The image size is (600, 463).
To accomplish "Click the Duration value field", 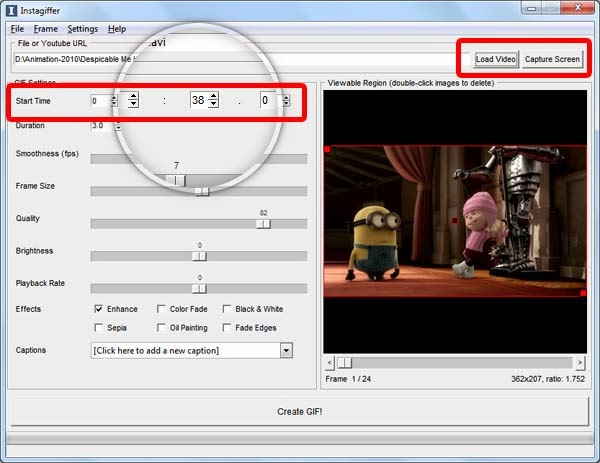I will pos(103,126).
